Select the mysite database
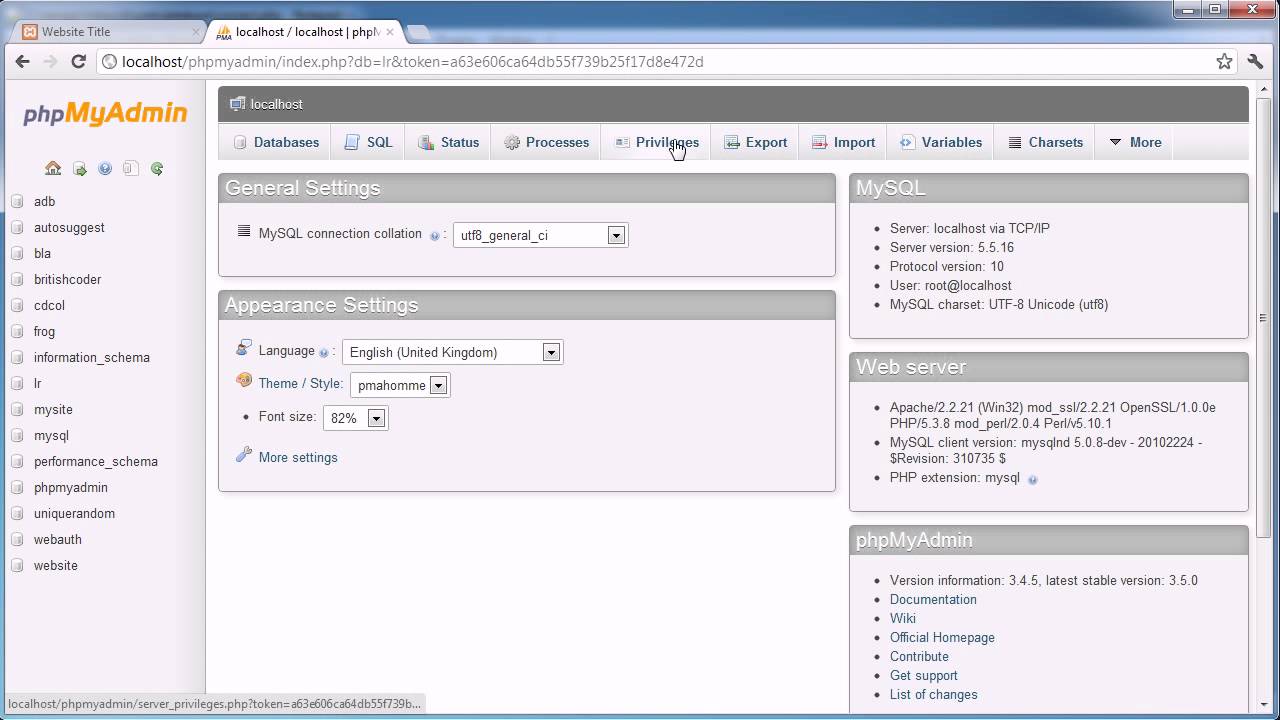Screen dimensions: 1280x720 point(53,410)
